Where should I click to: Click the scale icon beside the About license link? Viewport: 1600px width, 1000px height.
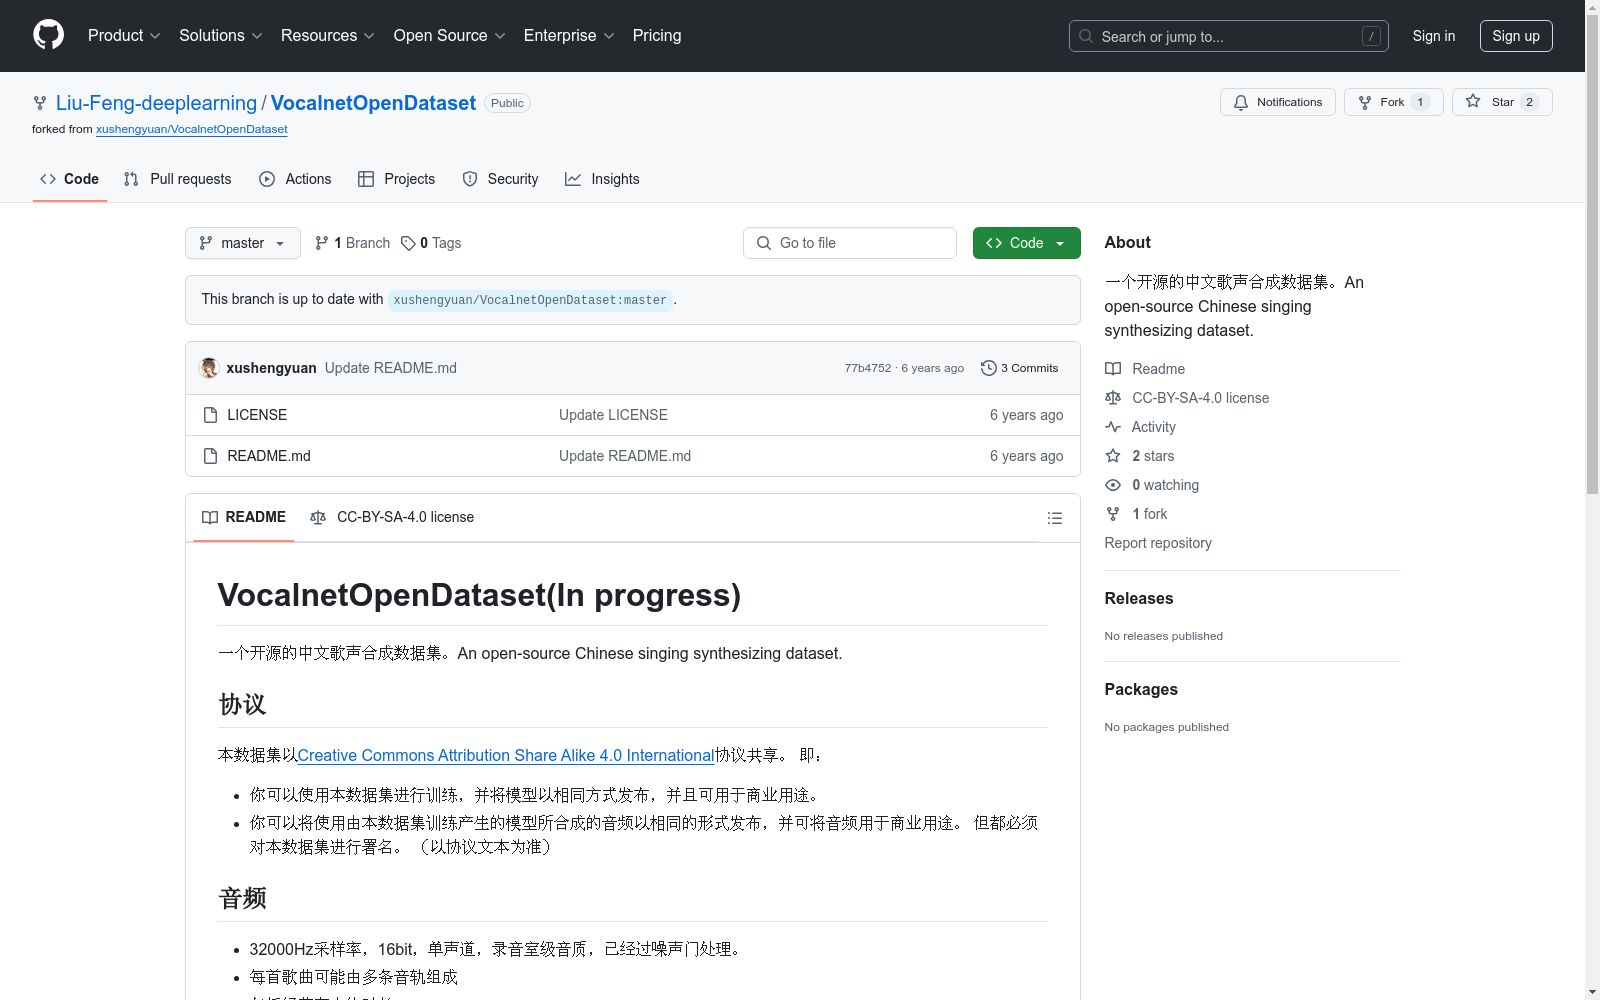1113,398
